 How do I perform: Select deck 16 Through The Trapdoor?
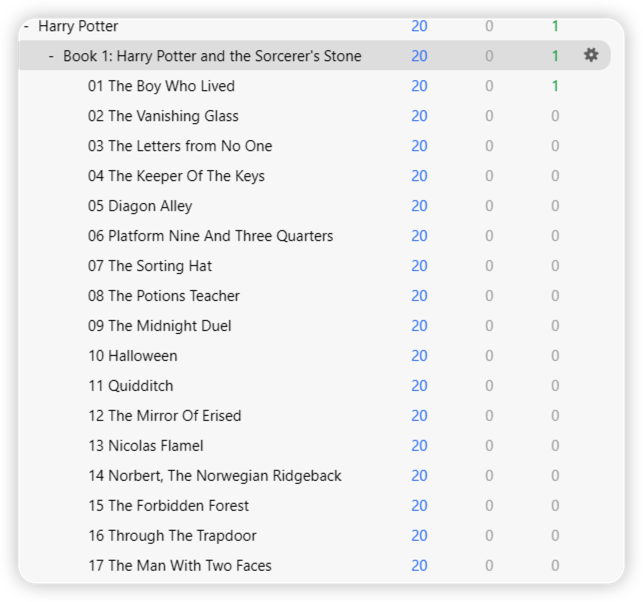(x=173, y=536)
